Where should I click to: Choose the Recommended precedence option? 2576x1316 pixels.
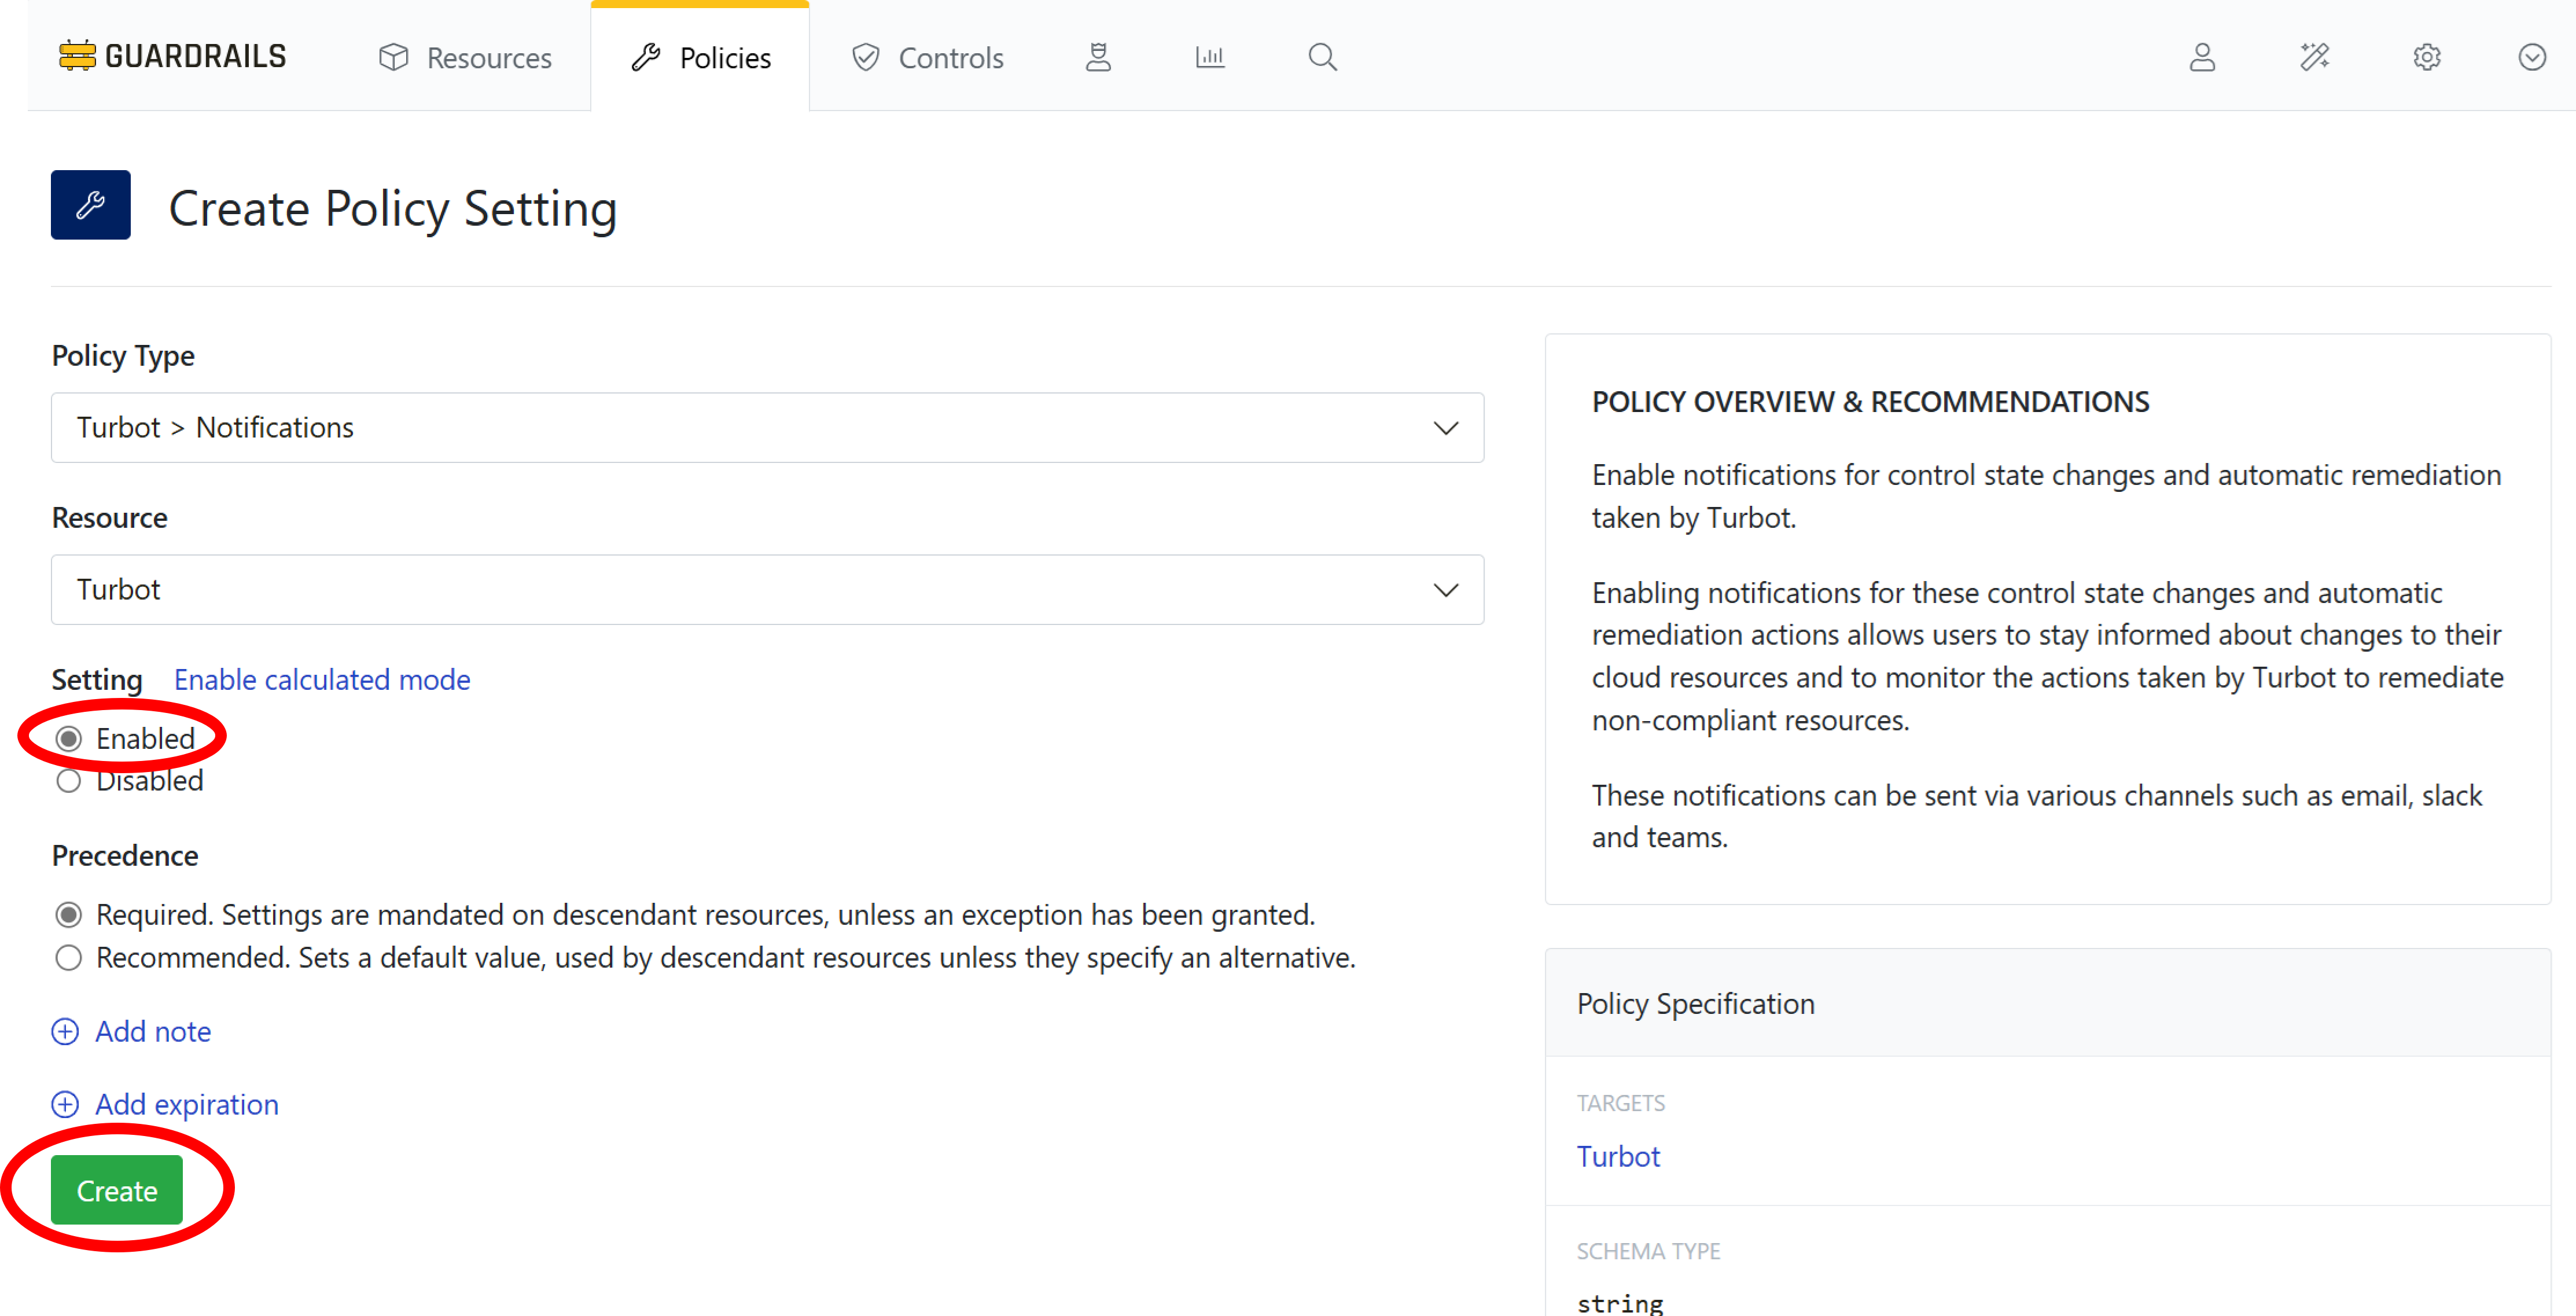[x=68, y=957]
